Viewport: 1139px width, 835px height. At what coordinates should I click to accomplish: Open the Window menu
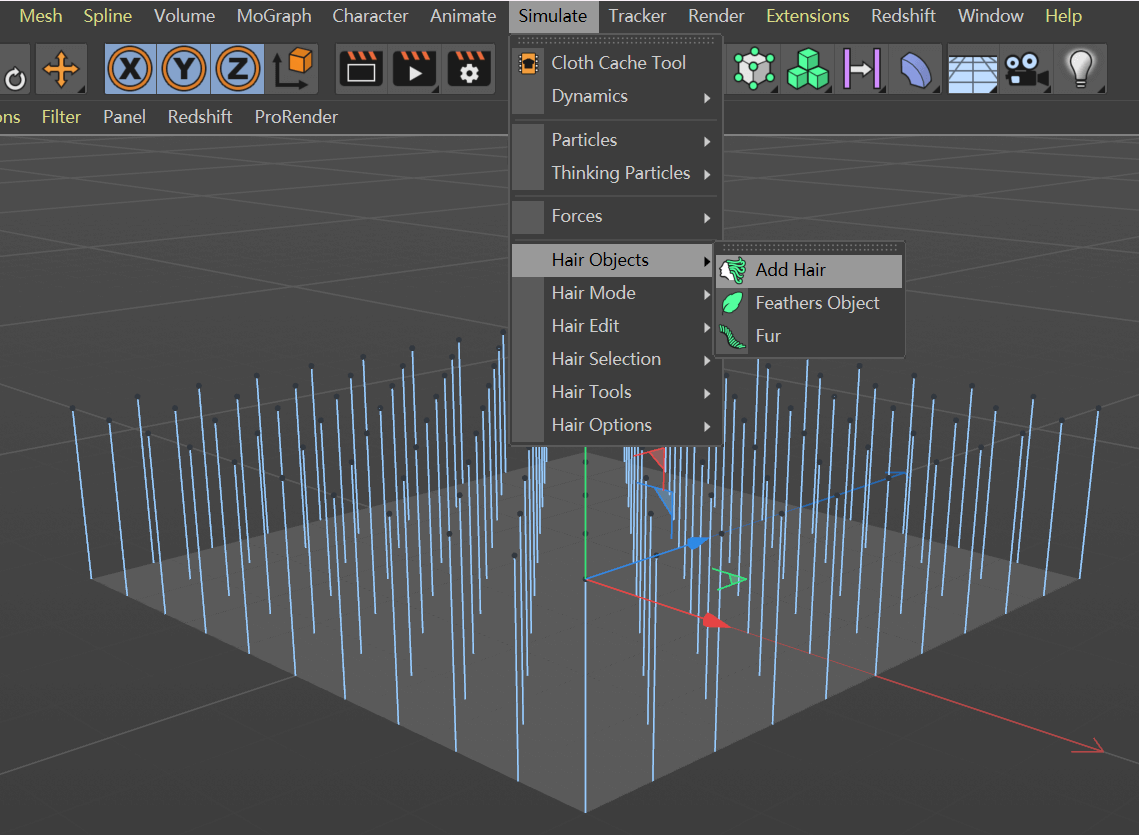tap(991, 16)
